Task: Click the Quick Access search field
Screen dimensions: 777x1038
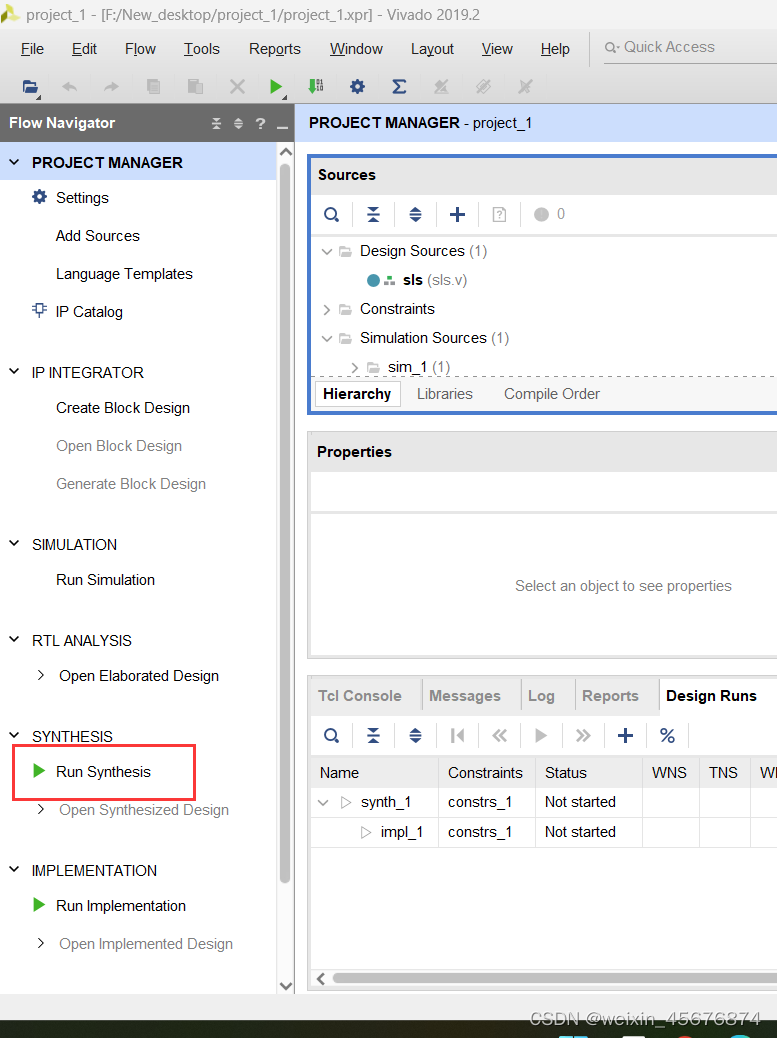Action: (x=690, y=48)
